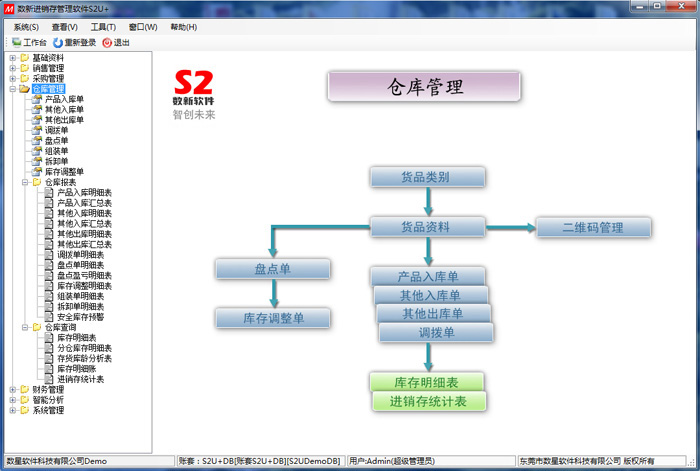Viewport: 700px width, 471px height.
Task: Click the 重新登录 re-login icon
Action: 58,42
